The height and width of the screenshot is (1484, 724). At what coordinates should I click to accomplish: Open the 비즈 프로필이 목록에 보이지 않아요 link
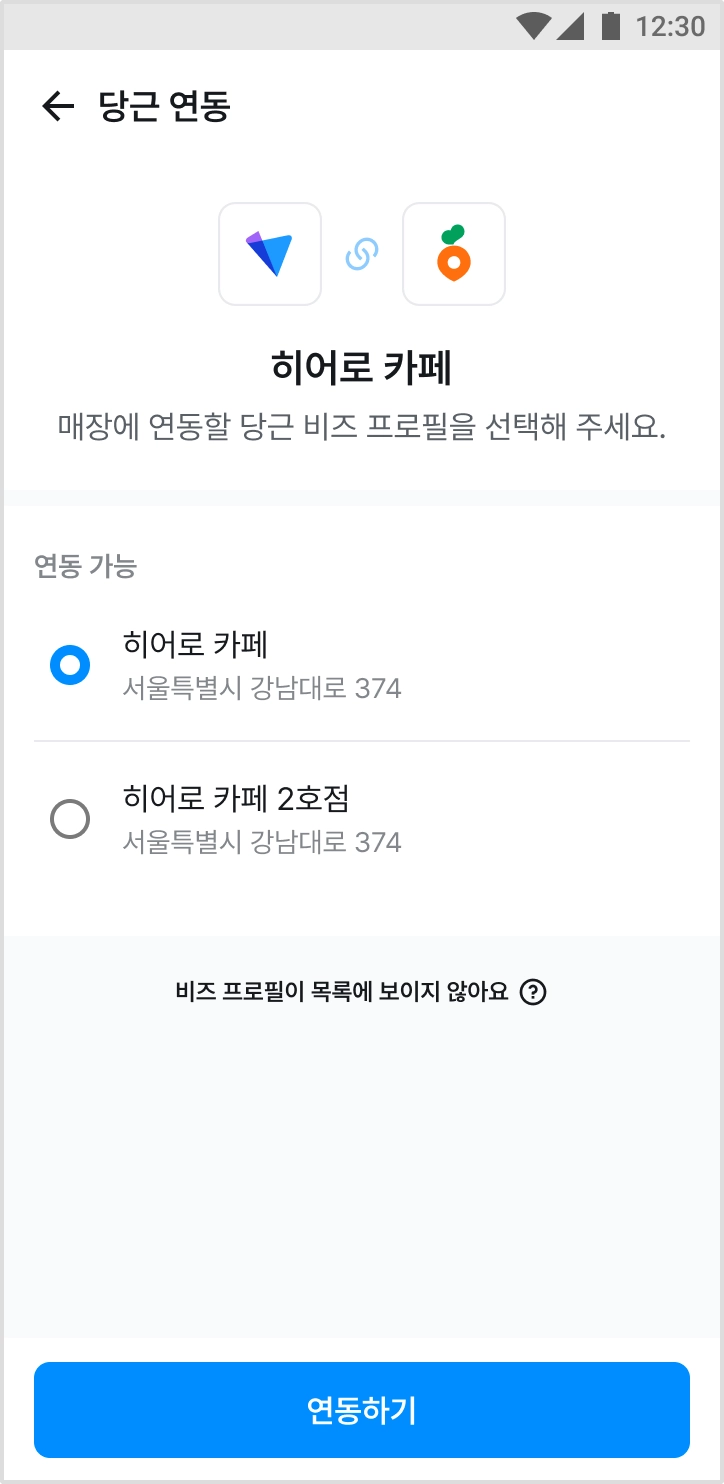[x=342, y=992]
